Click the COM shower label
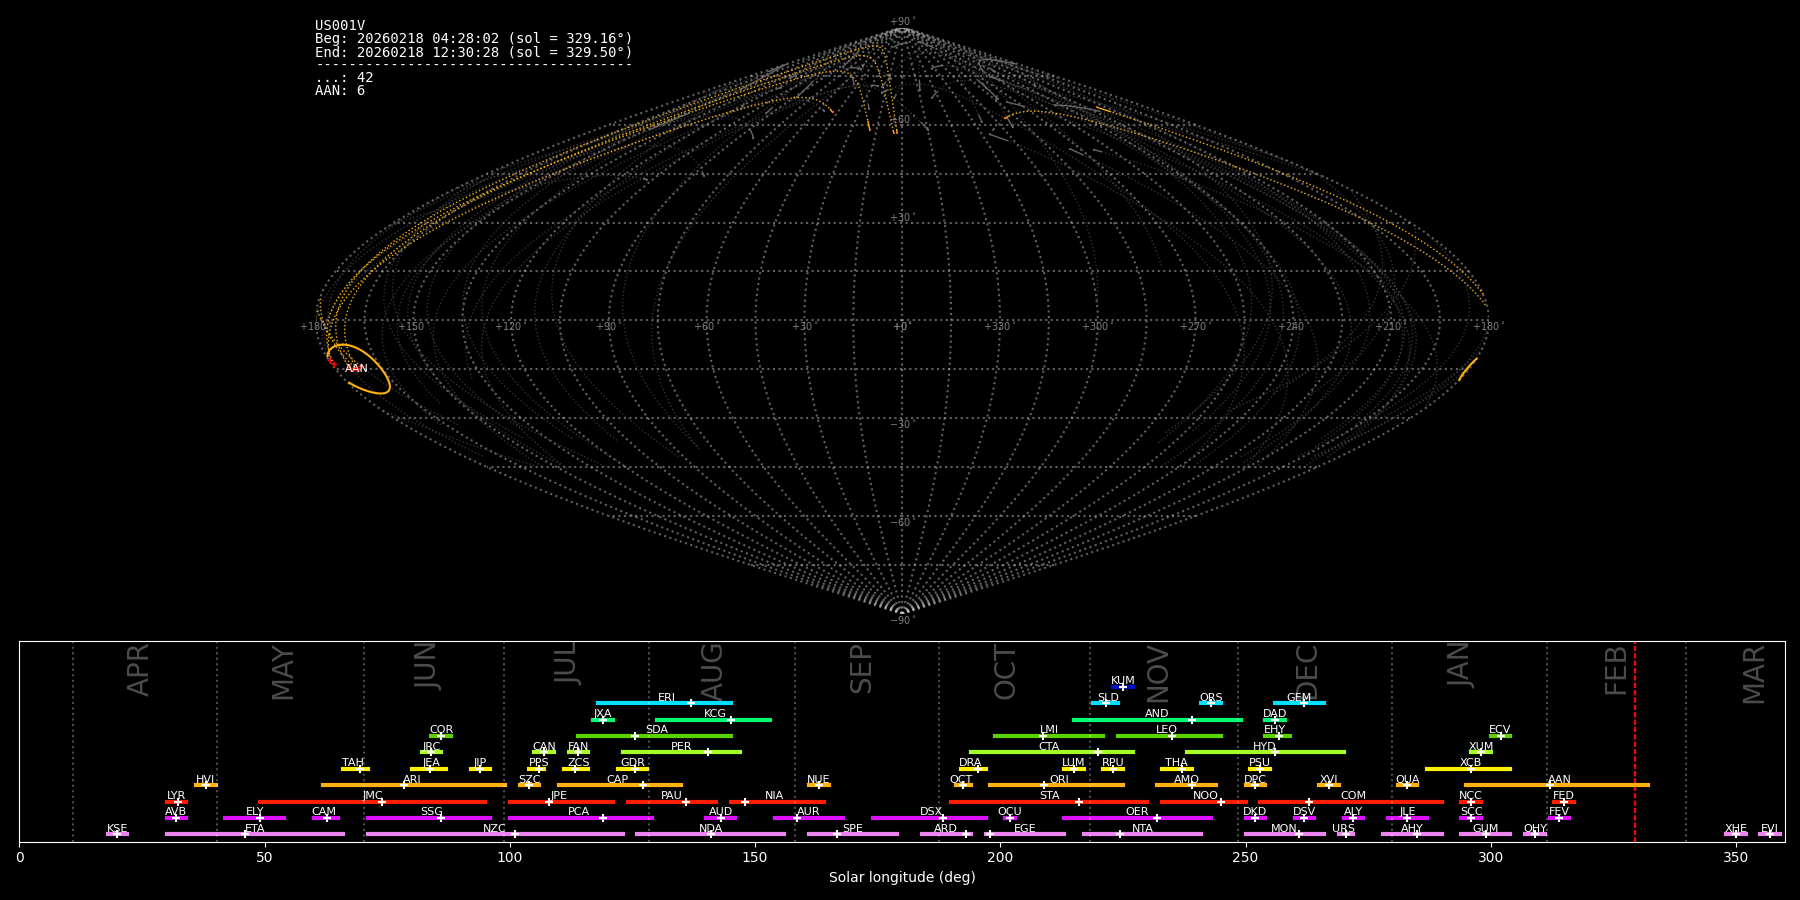Screen dimensions: 1800x900 [1353, 796]
